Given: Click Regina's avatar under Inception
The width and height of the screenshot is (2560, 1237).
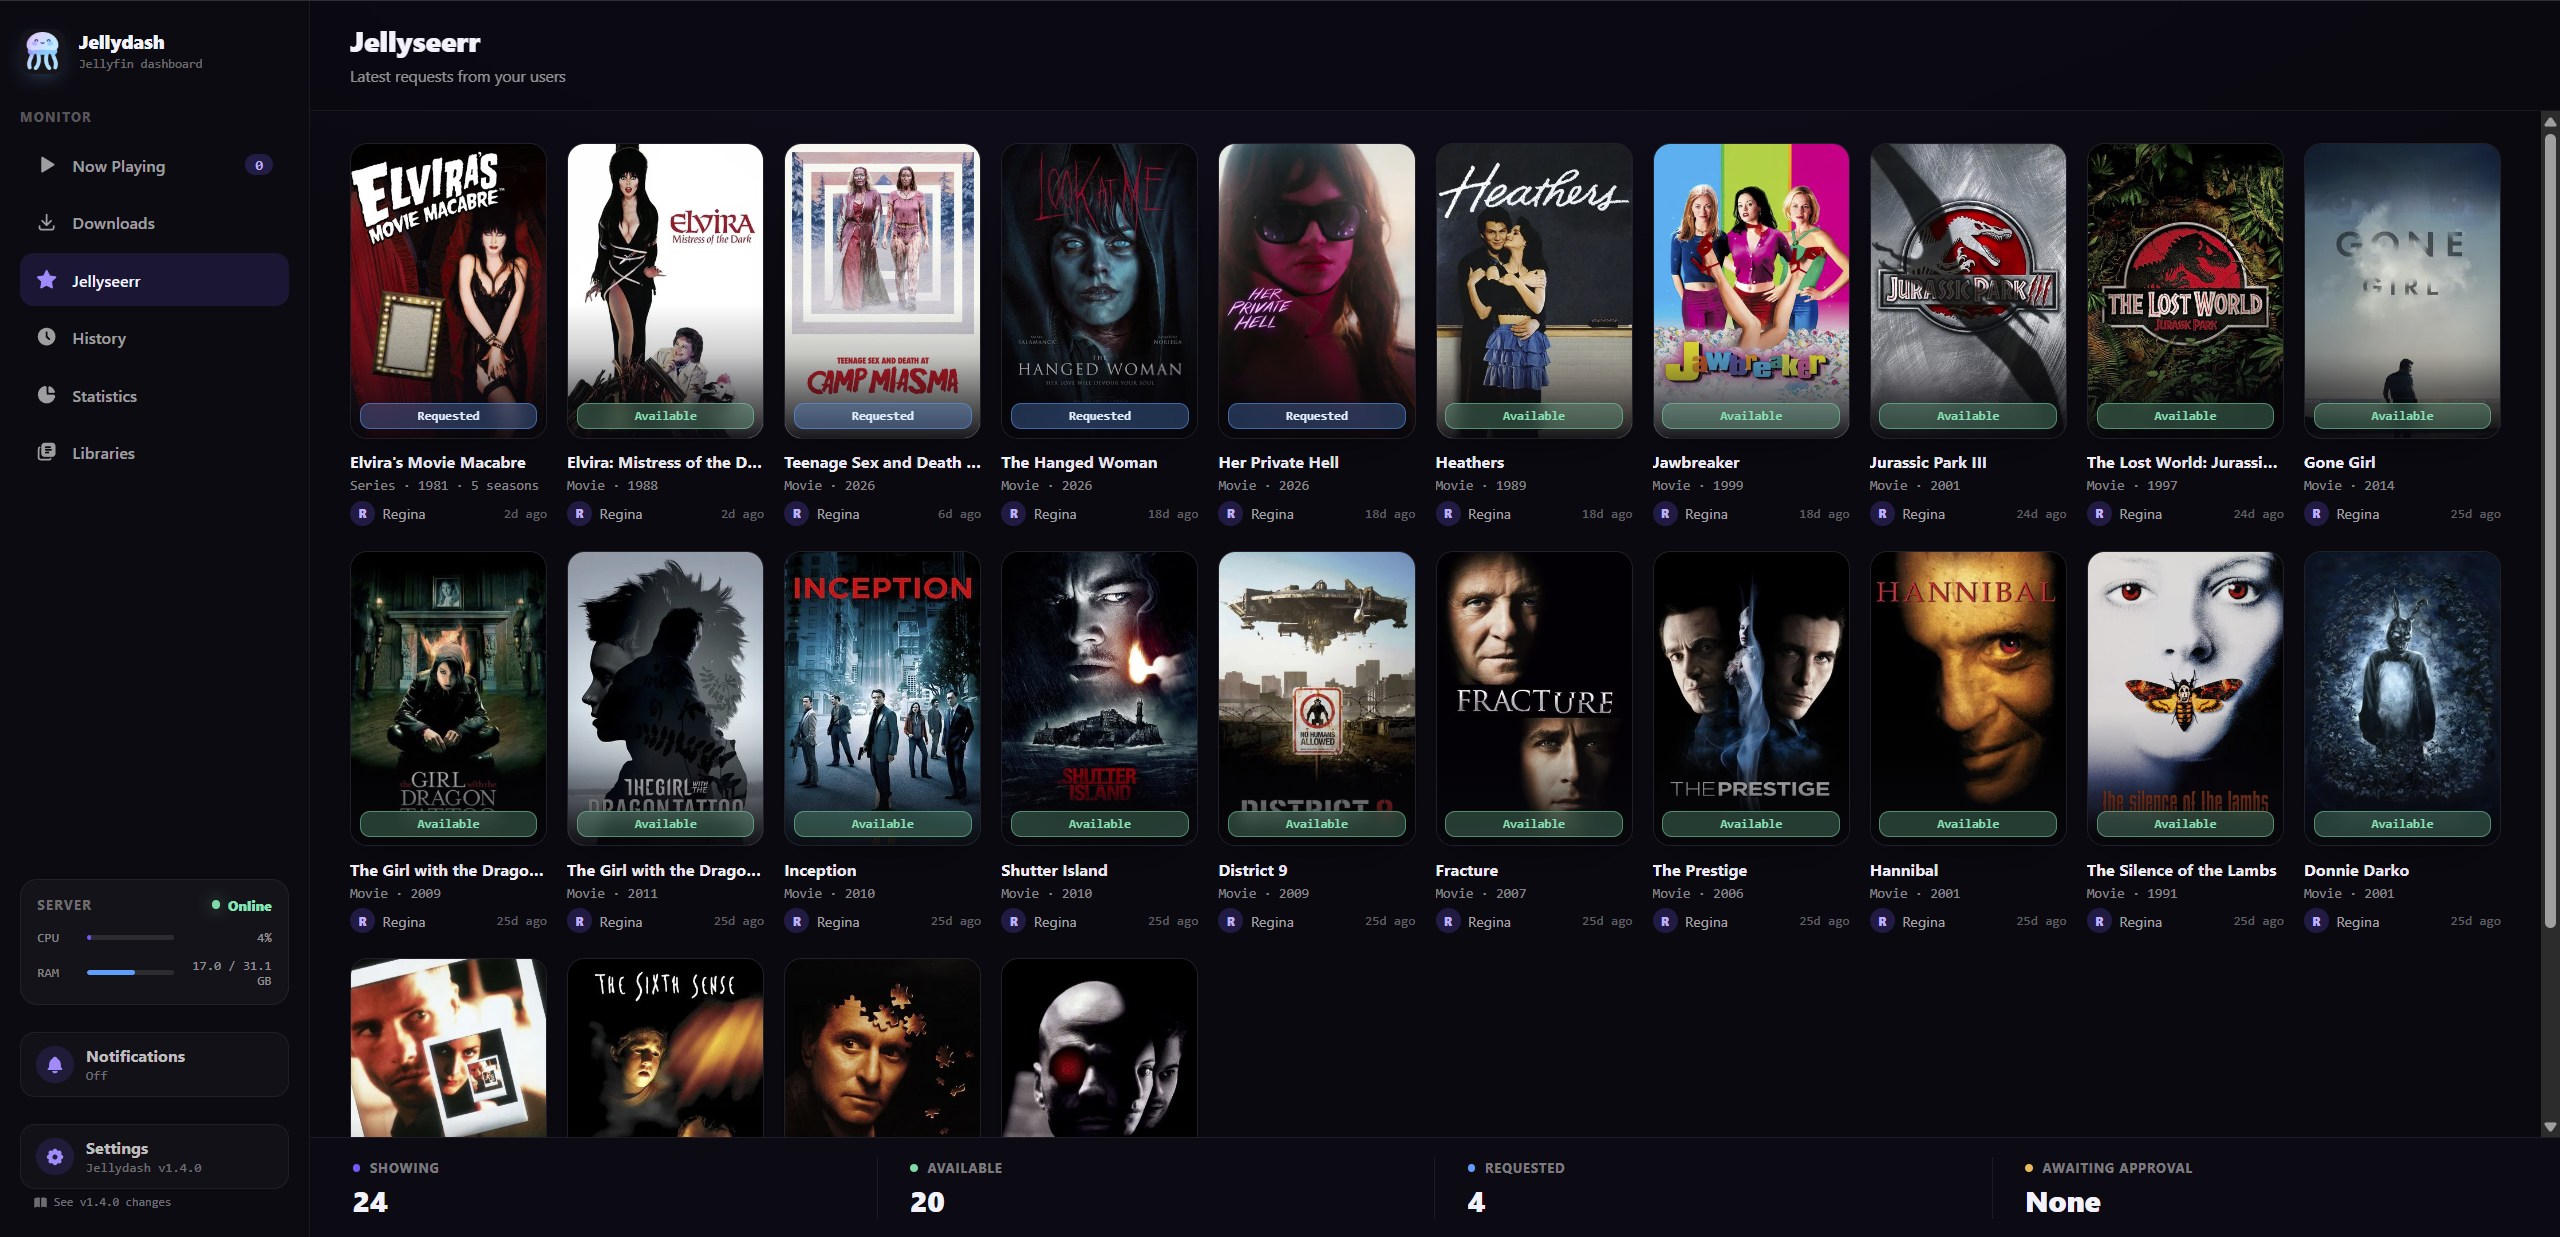Looking at the screenshot, I should (796, 922).
